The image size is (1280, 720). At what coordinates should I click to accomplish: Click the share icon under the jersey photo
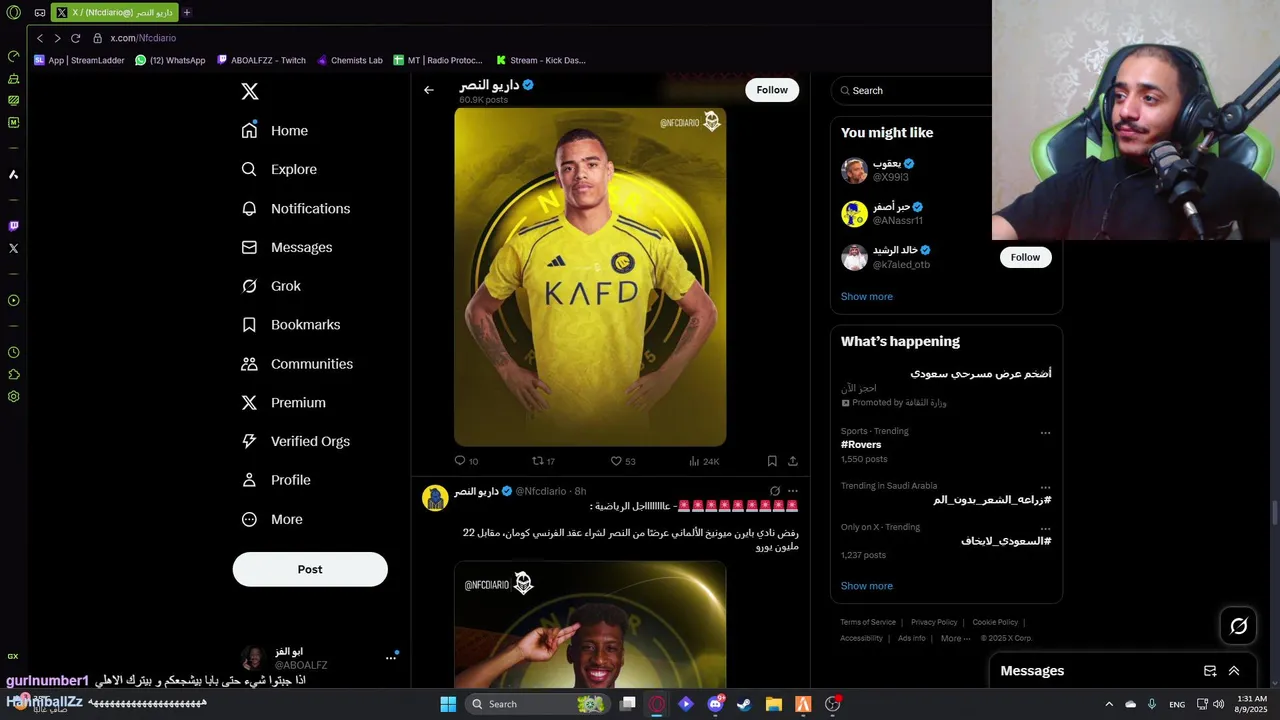793,461
